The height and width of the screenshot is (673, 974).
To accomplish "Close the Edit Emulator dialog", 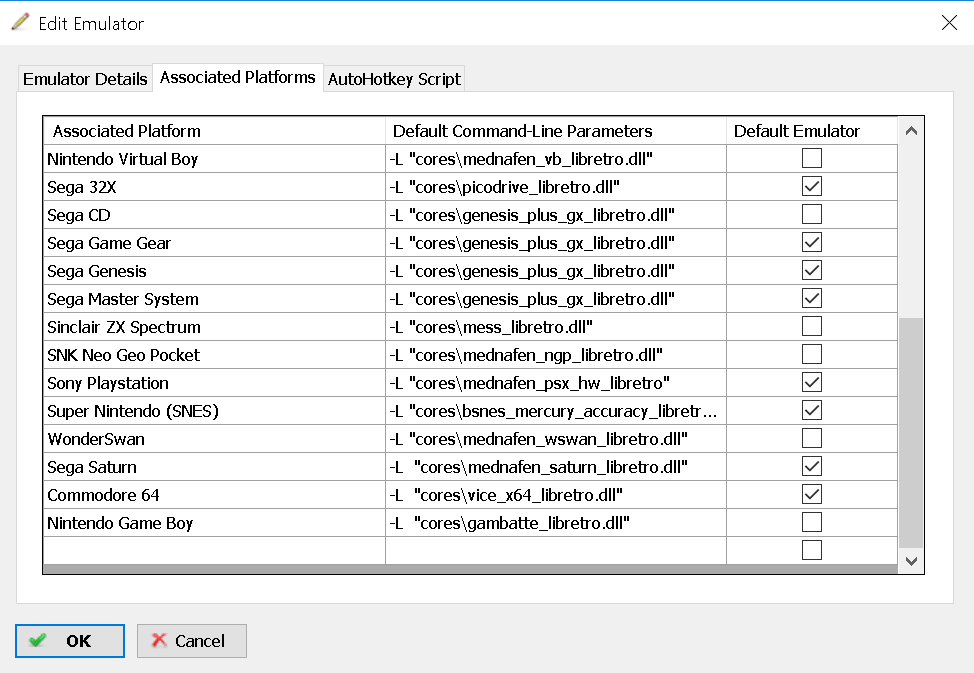I will 949,23.
